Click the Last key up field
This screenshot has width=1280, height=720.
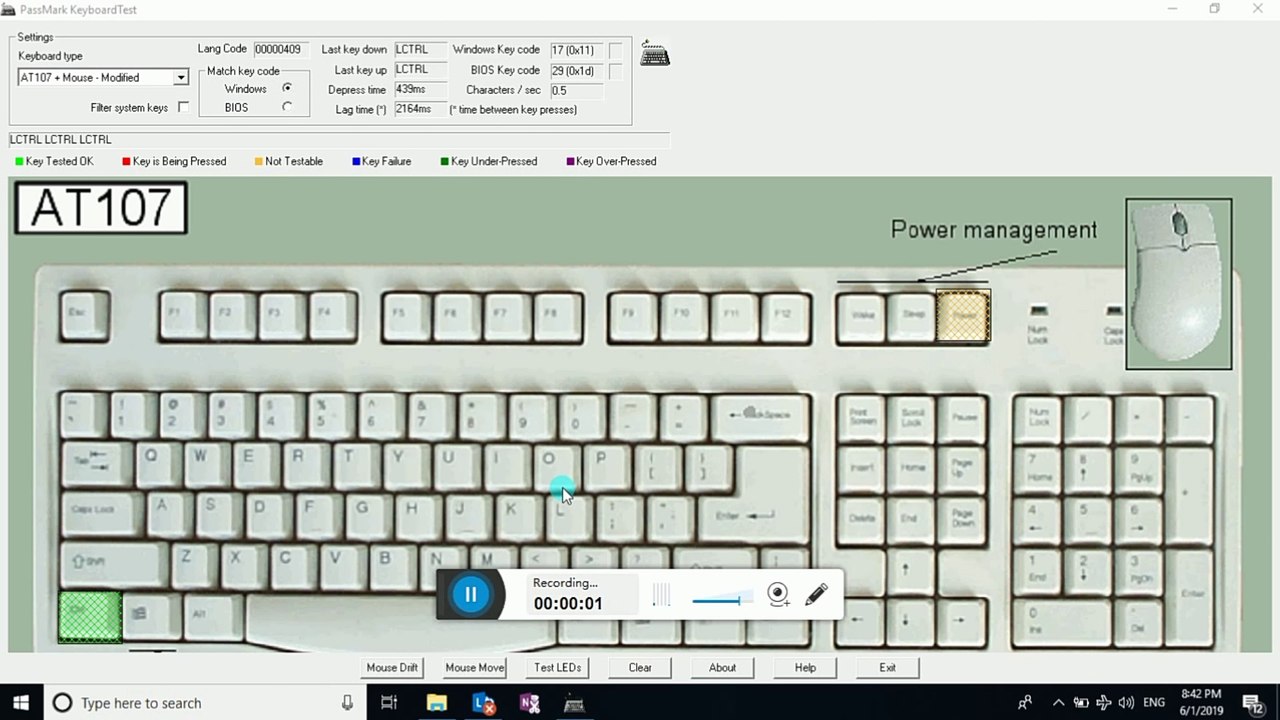[420, 70]
